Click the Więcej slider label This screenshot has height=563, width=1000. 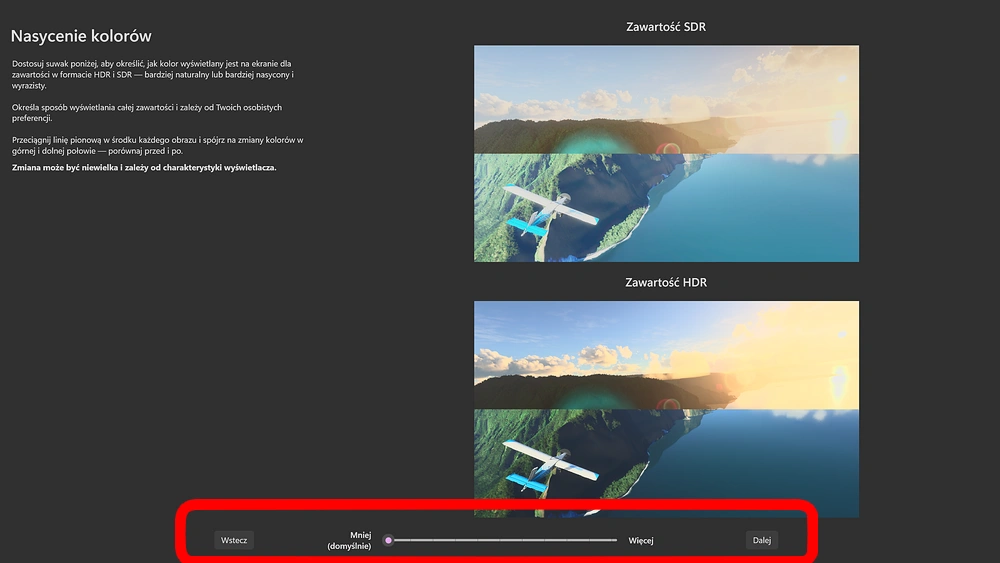tap(641, 540)
